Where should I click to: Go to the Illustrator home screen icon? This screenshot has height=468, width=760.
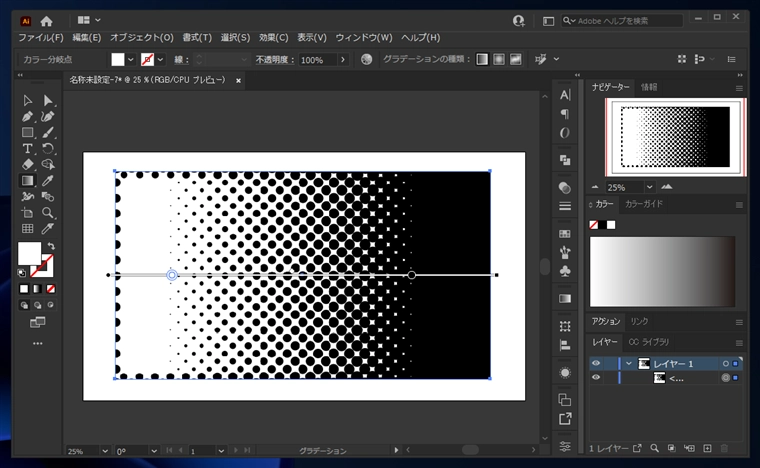(47, 21)
